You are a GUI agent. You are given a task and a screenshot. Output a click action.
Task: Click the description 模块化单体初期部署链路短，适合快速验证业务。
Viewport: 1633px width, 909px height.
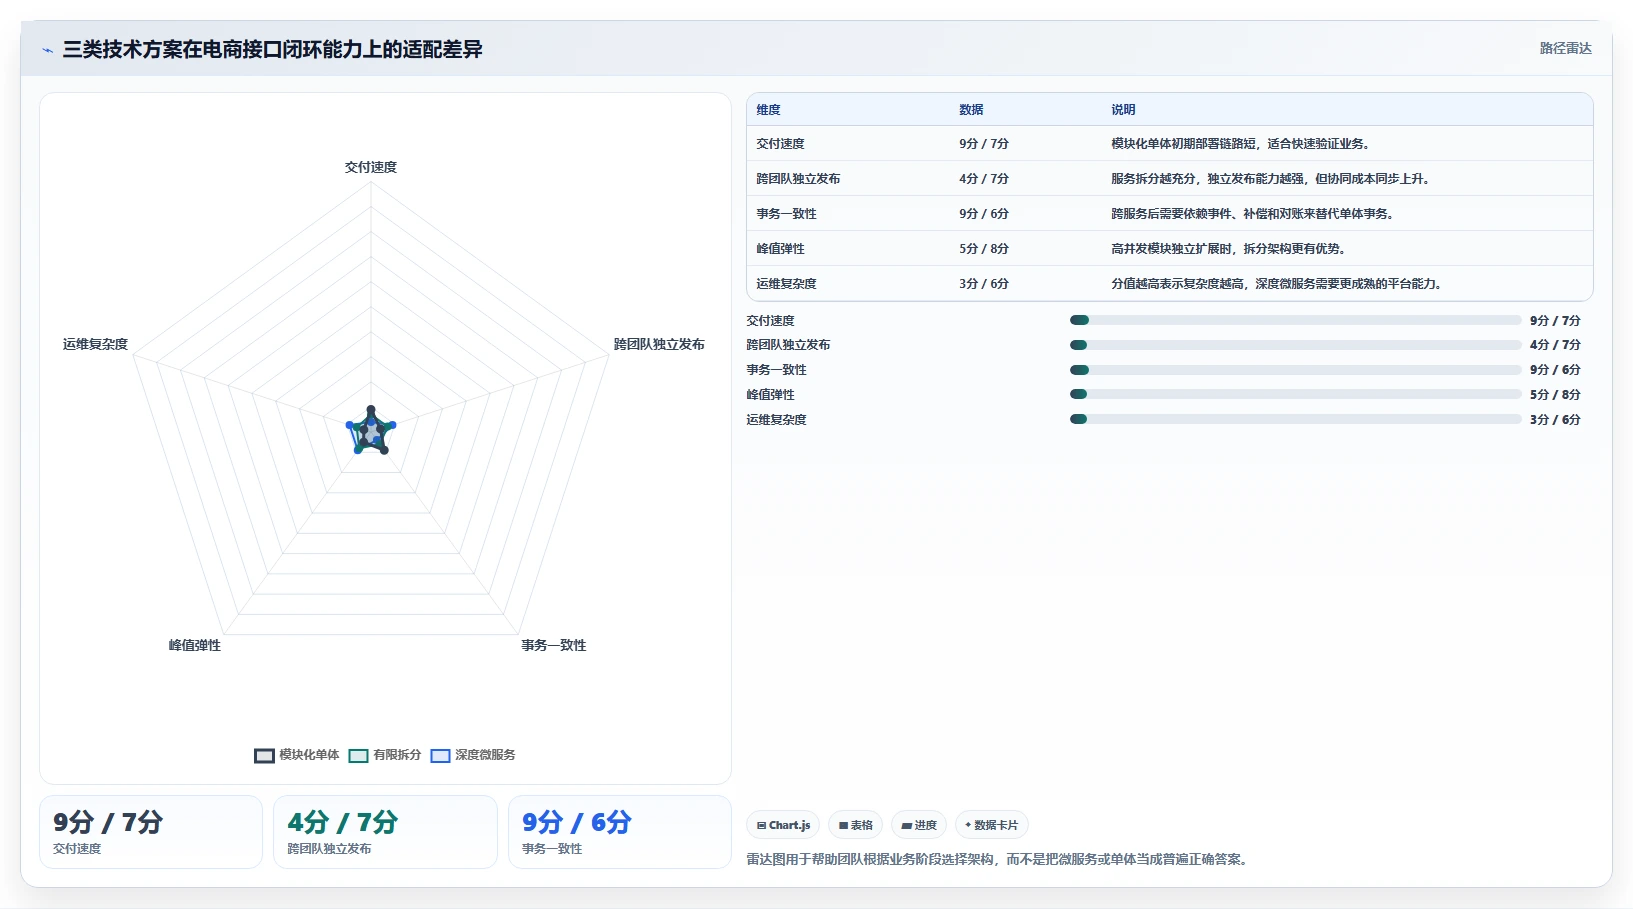pyautogui.click(x=1240, y=144)
